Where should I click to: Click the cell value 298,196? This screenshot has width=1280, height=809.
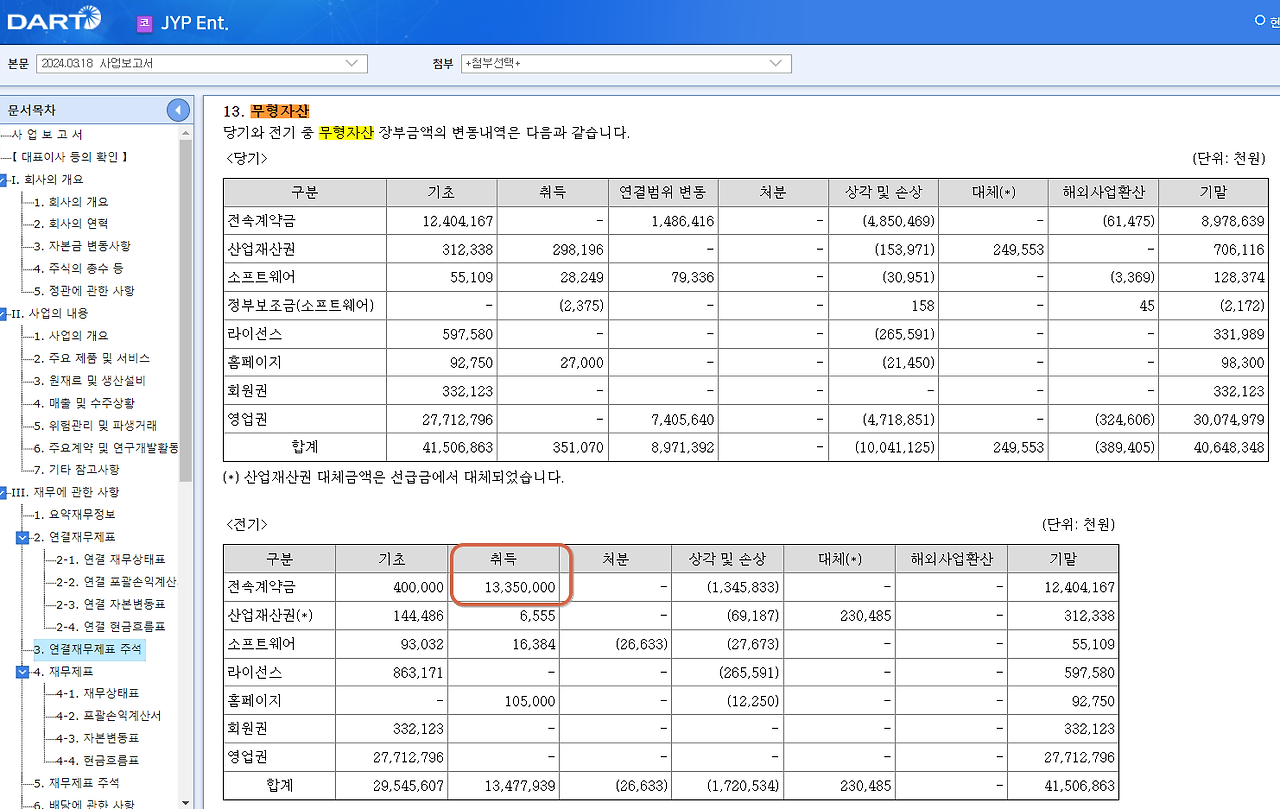click(578, 249)
